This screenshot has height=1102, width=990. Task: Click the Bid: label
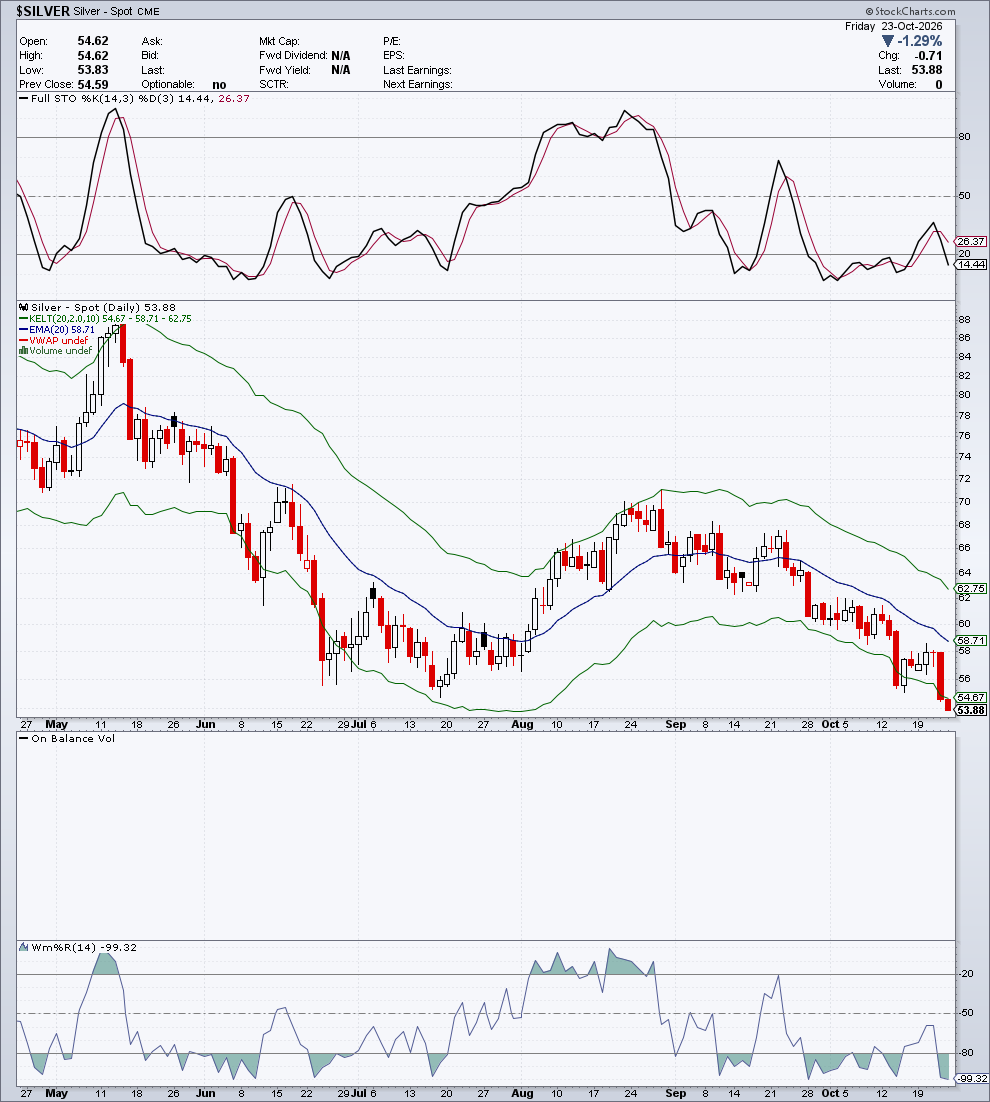pos(150,56)
